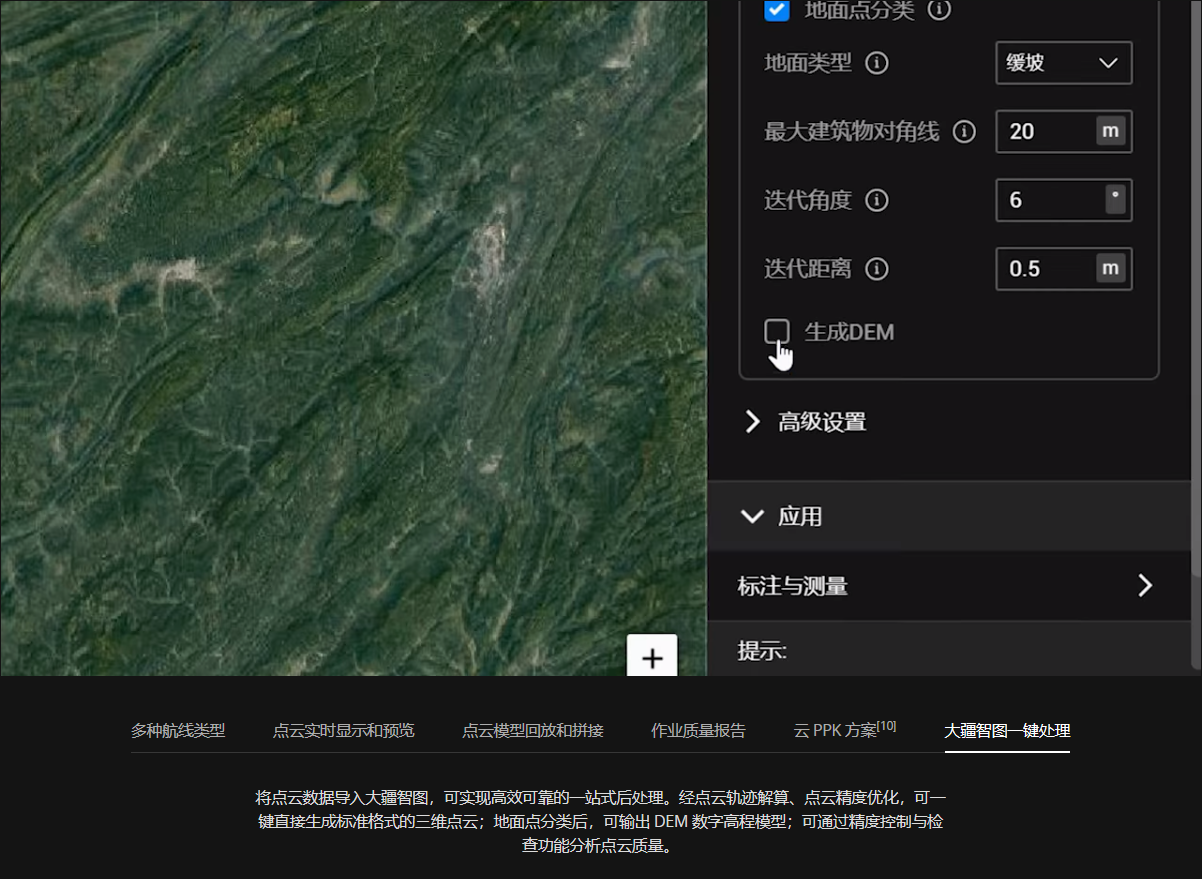Click the 最大建筑物对角线 input field
Image resolution: width=1202 pixels, height=879 pixels.
pyautogui.click(x=1047, y=132)
